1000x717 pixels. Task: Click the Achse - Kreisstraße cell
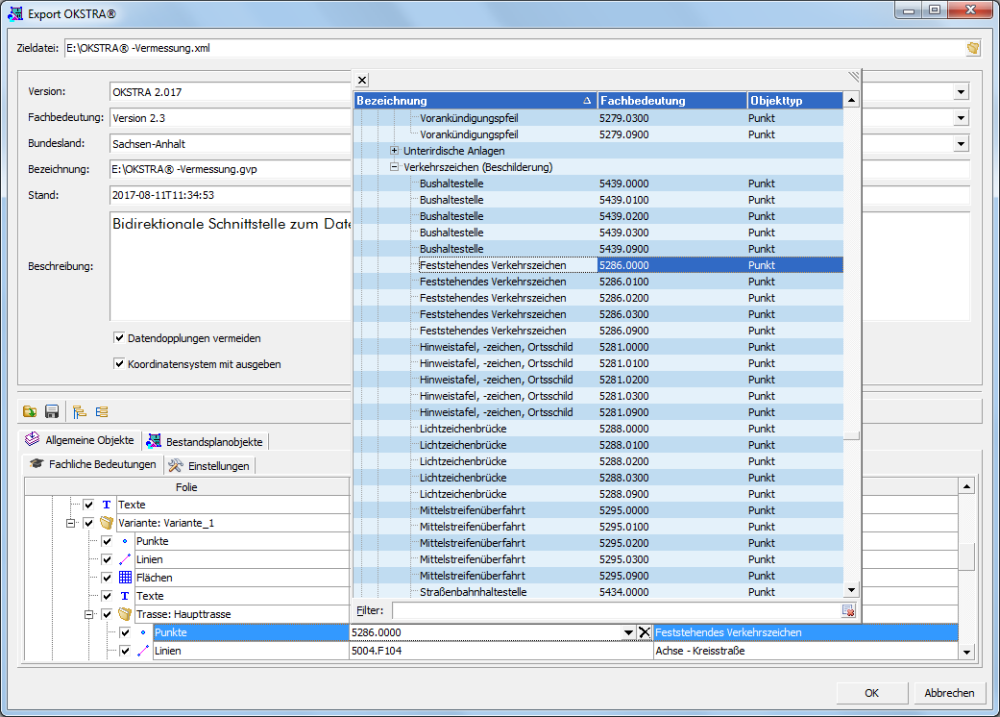pos(805,651)
